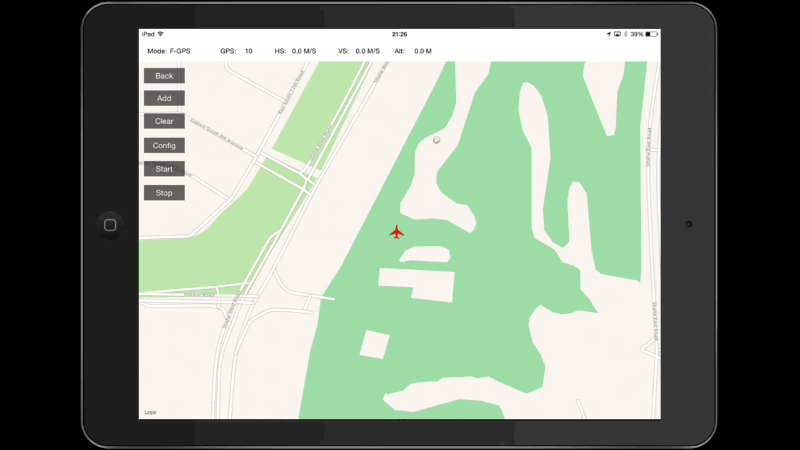Tap the GPS satellite count readout
Image resolution: width=800 pixels, height=450 pixels.
point(236,51)
